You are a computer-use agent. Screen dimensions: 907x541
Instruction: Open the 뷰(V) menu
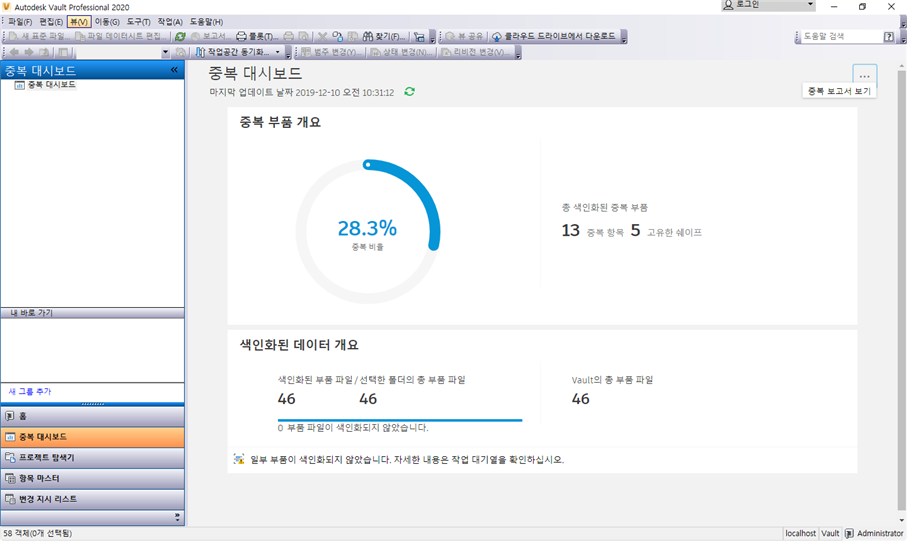pos(79,22)
